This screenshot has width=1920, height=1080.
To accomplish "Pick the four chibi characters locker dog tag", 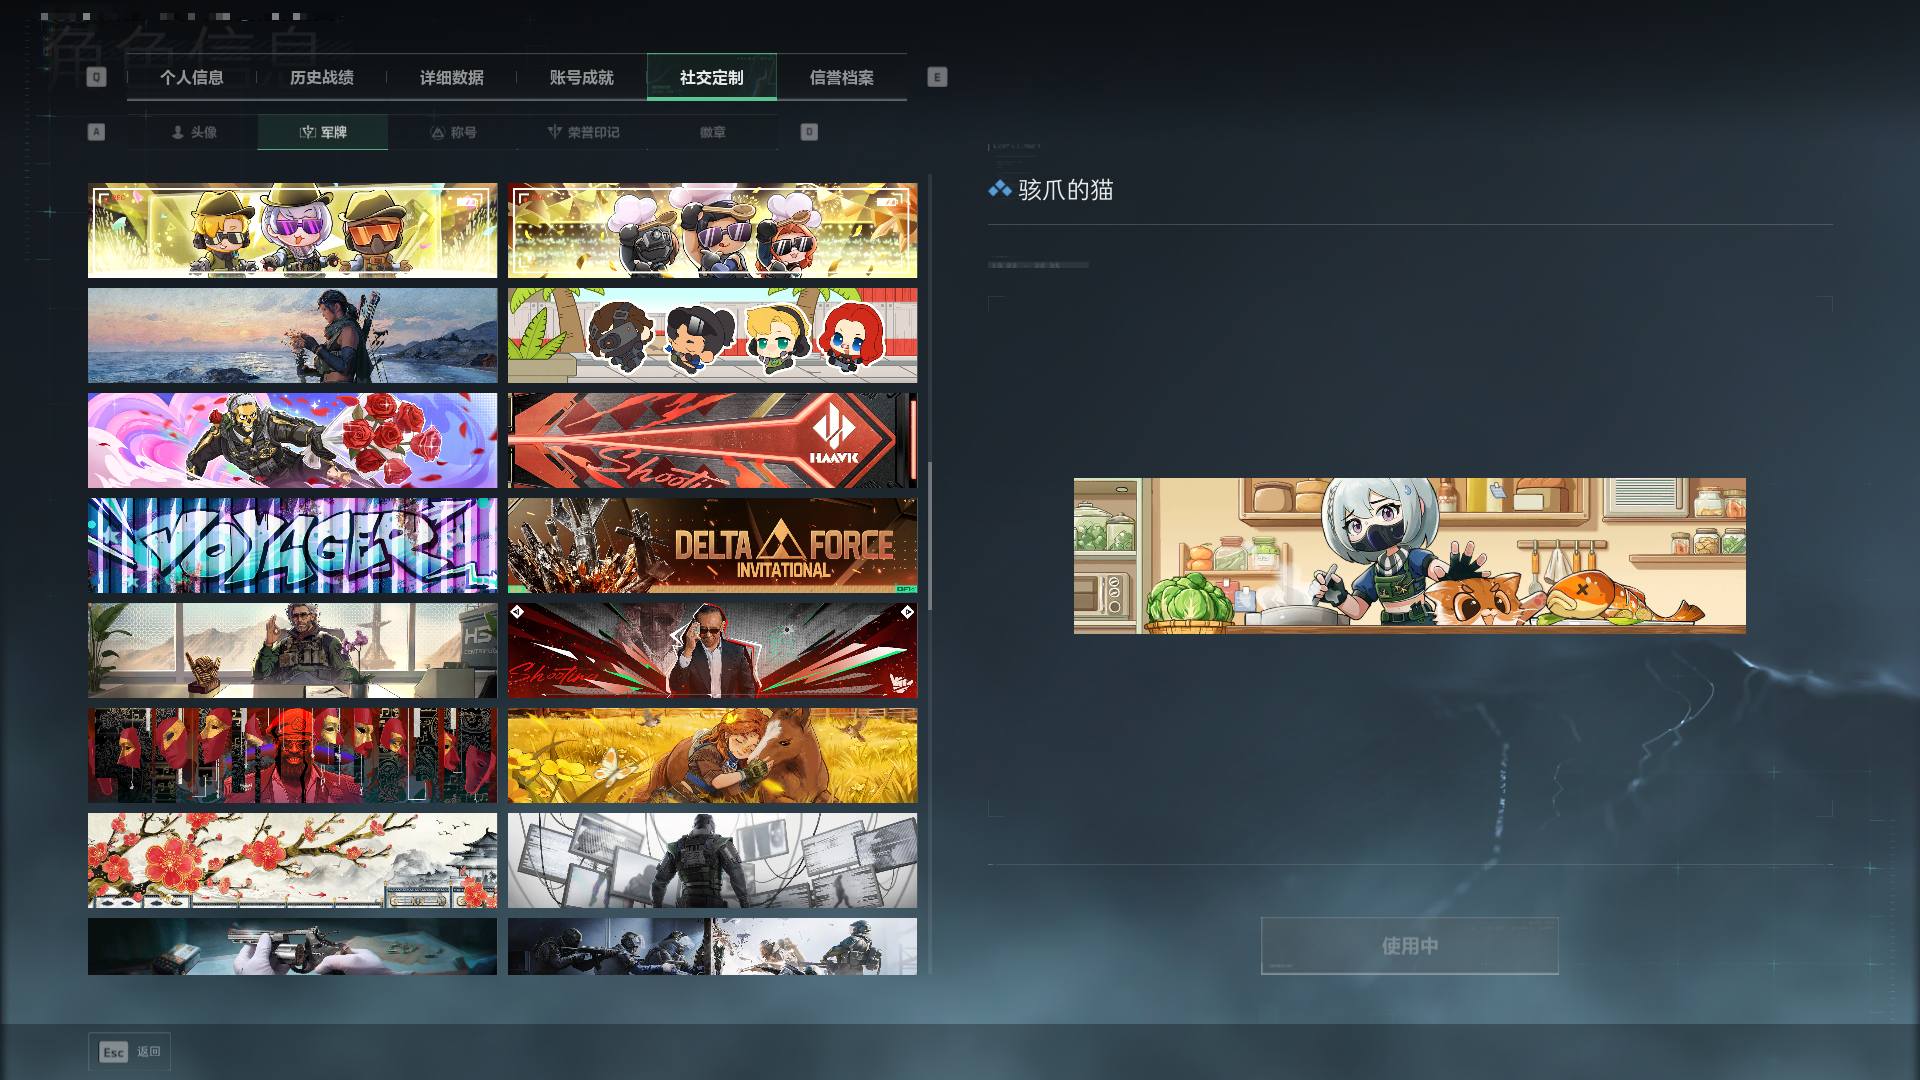I will pos(712,336).
